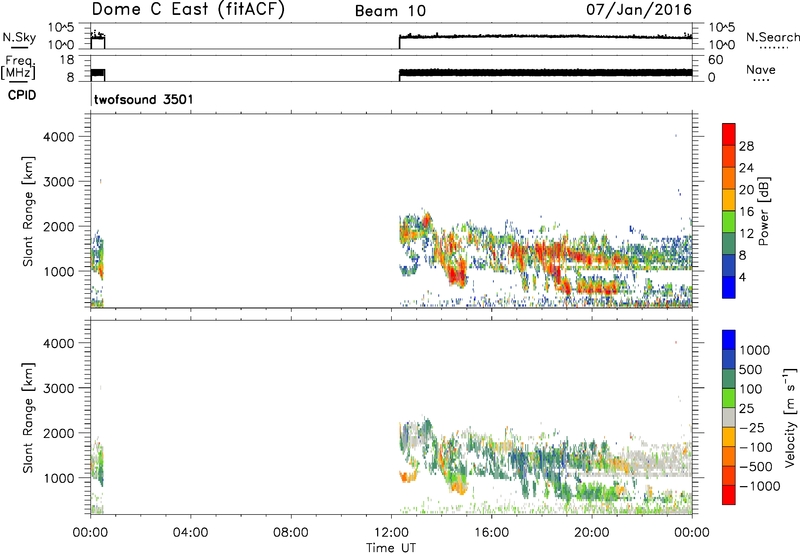
Task: Click the "Slant Range [km]" label of power panel
Action: point(28,211)
